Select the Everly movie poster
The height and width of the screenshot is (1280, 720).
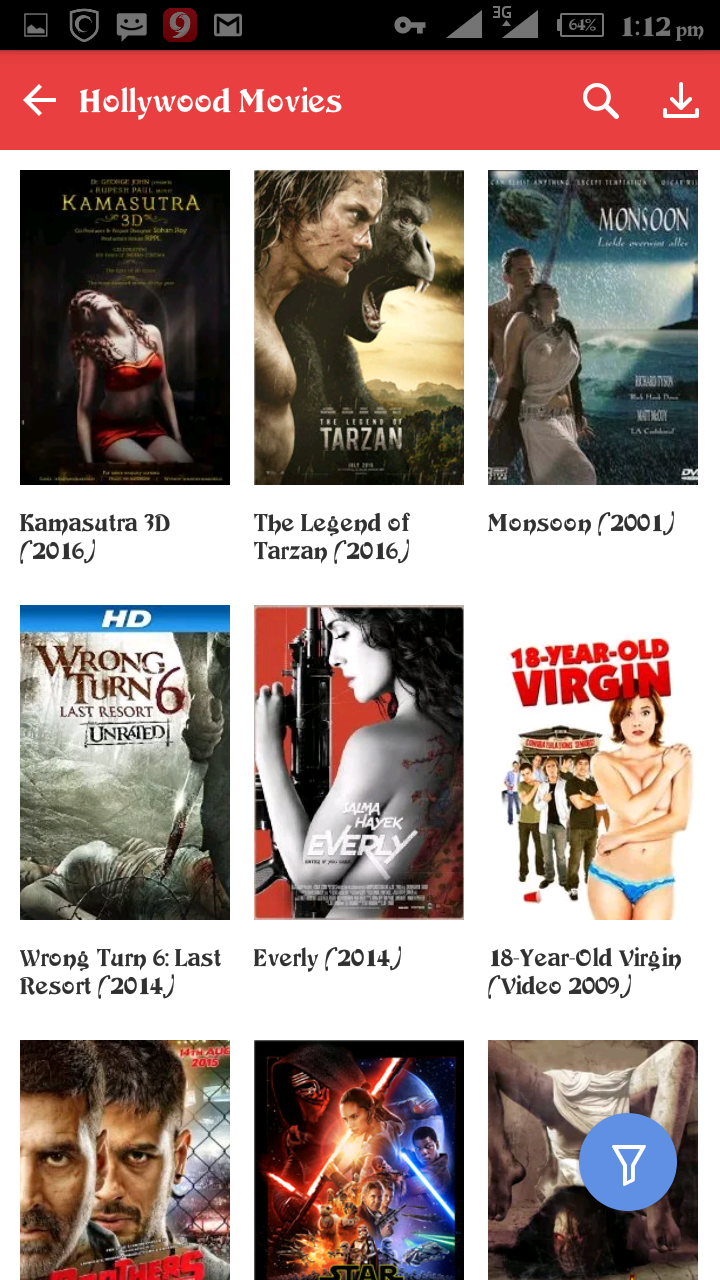click(359, 762)
